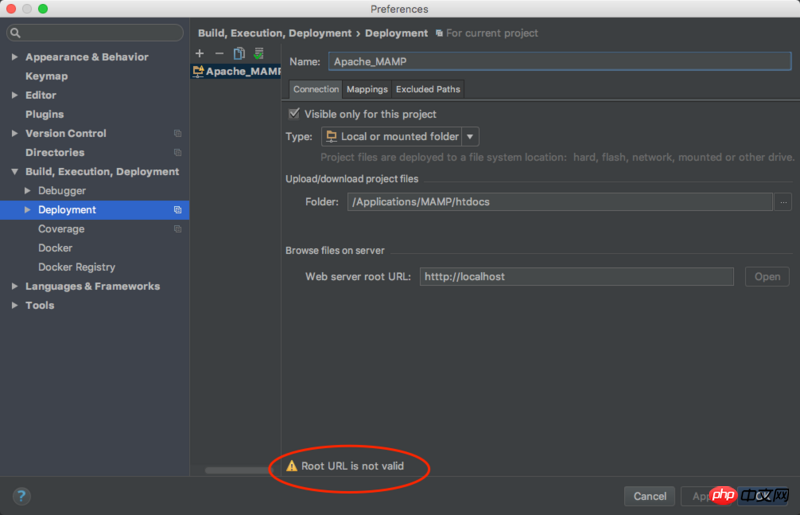Remove the selected deployment server
The image size is (800, 515).
(219, 53)
